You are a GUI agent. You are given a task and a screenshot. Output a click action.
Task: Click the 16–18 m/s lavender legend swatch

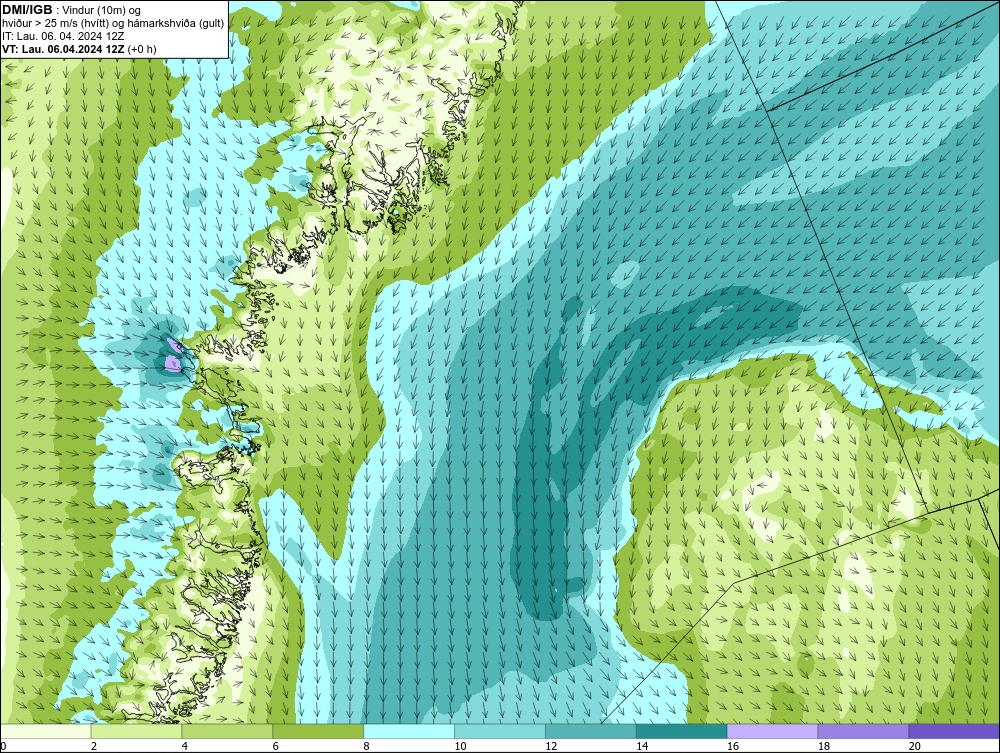tap(772, 731)
